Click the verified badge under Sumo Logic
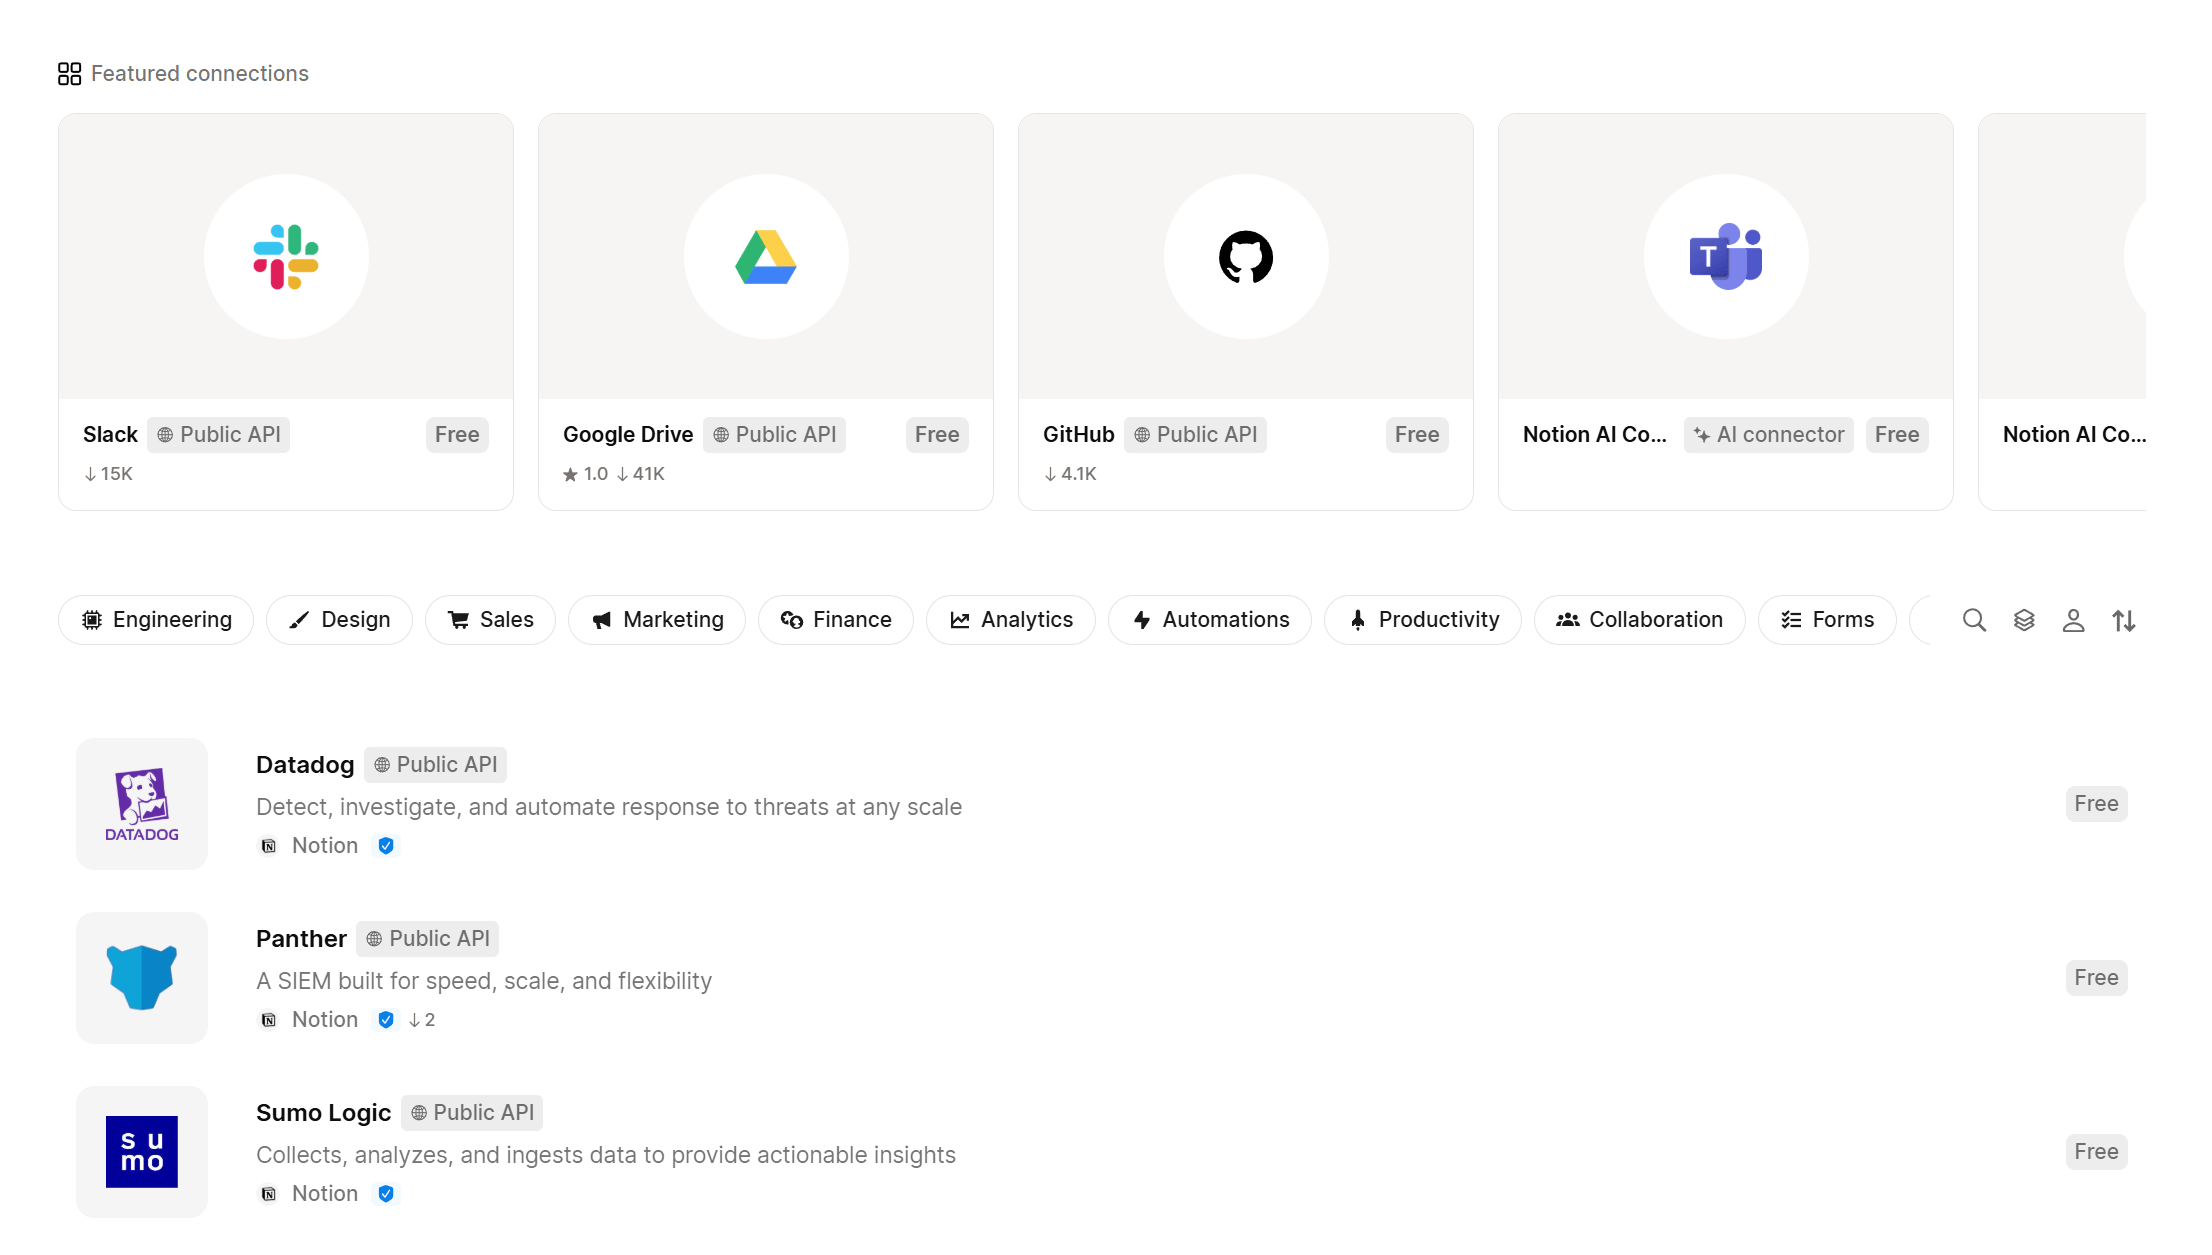2212x1255 pixels. tap(386, 1194)
